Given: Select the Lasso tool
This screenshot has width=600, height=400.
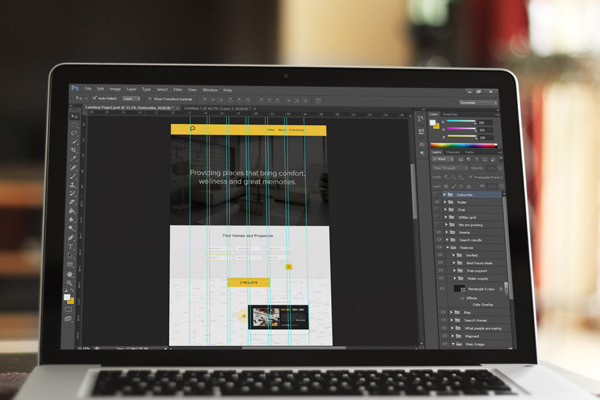Looking at the screenshot, I should pyautogui.click(x=74, y=133).
